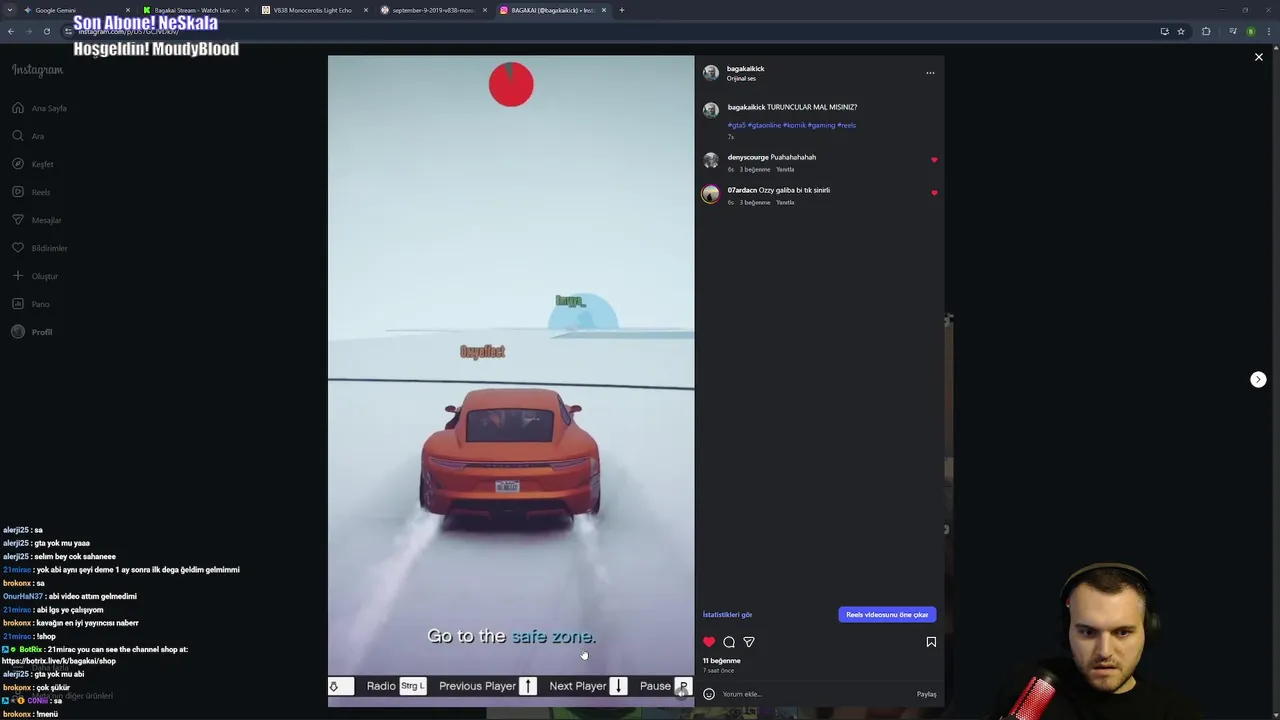Open denyscourge's profile avatar
Screen dimensions: 1280x720
(711, 161)
